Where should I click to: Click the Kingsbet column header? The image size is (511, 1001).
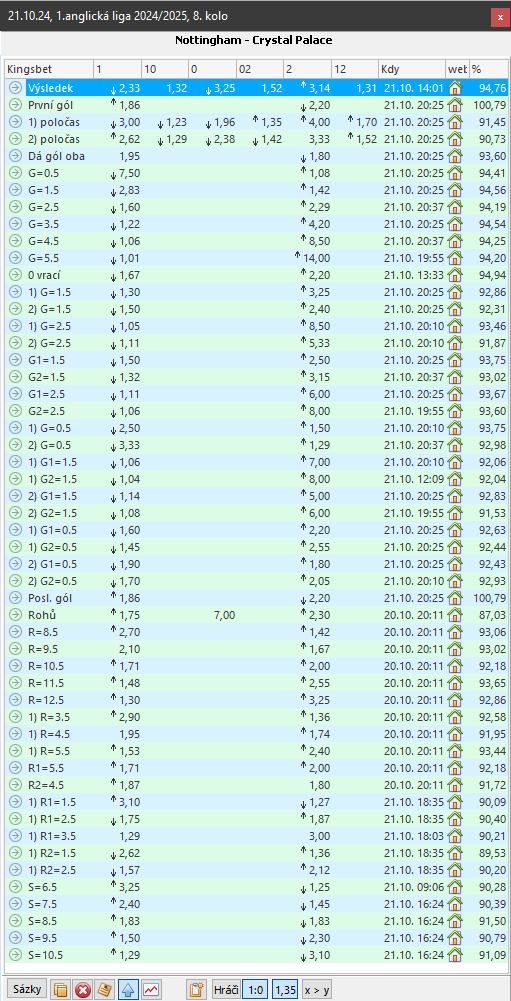click(x=49, y=69)
